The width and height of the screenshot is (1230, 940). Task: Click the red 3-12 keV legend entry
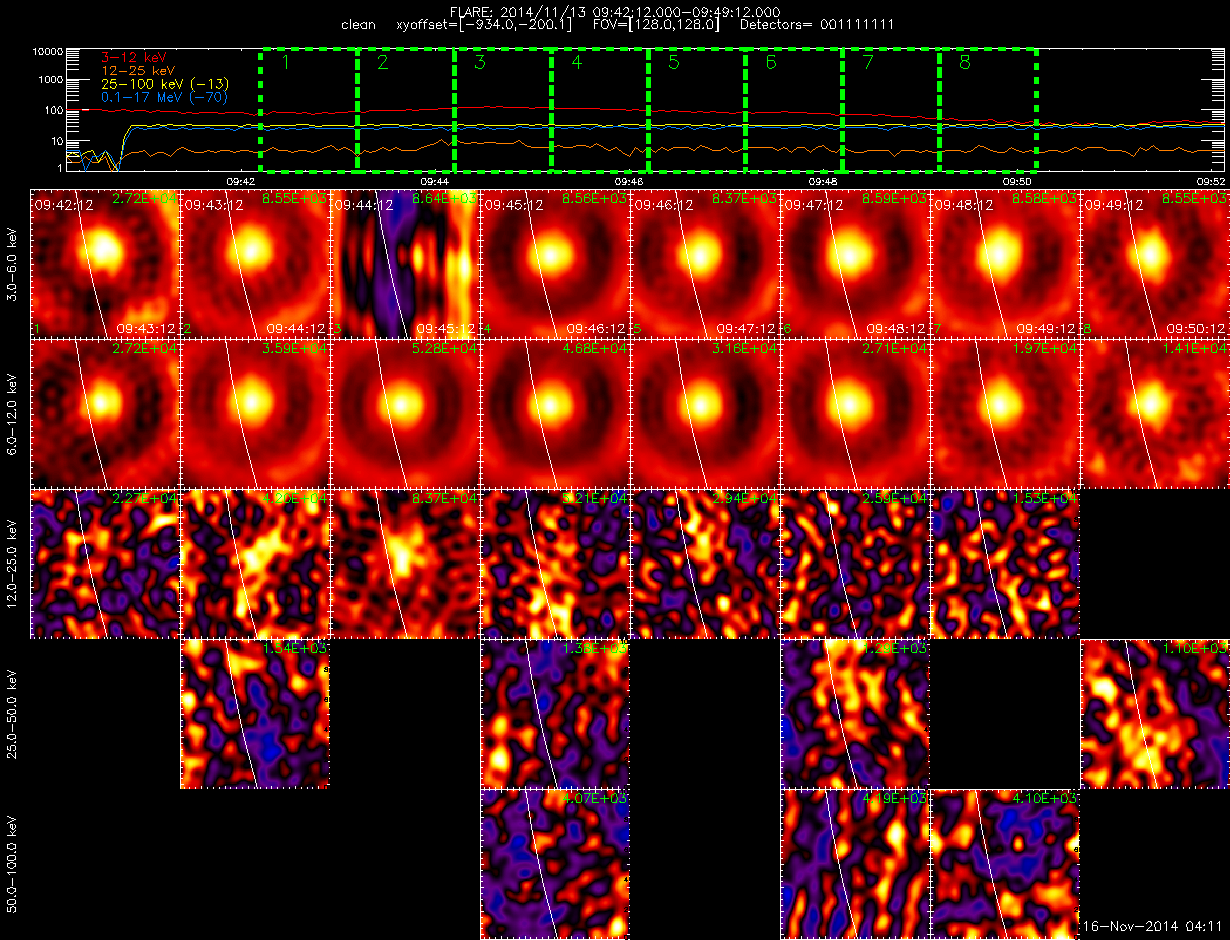point(134,59)
